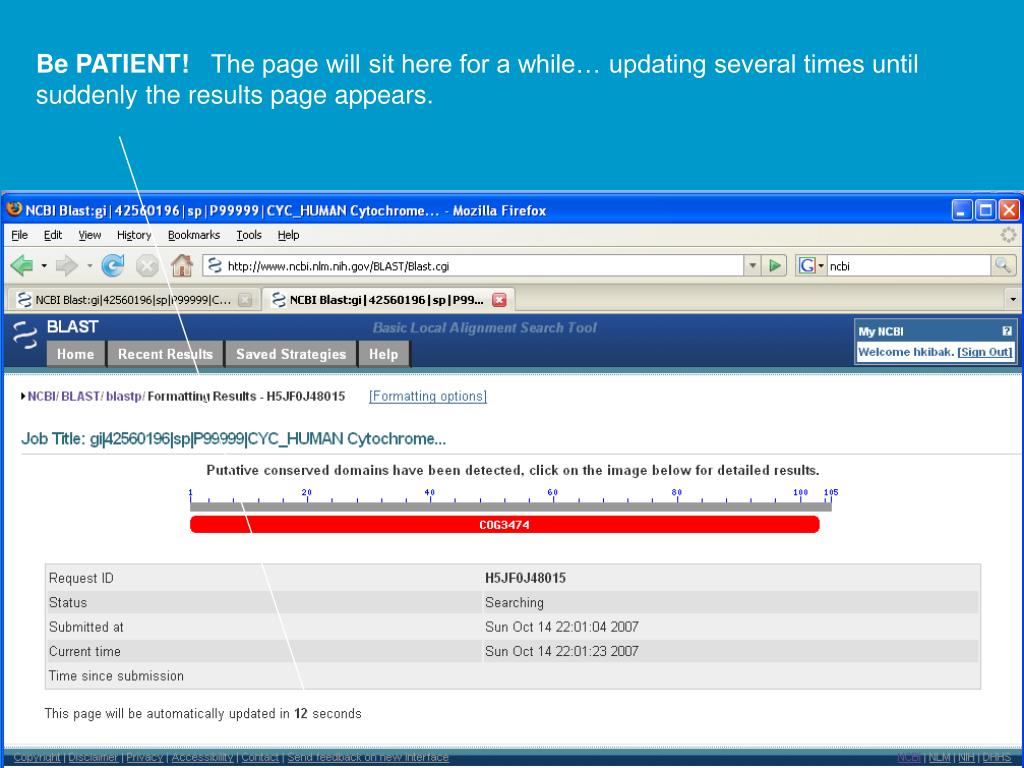
Task: Open the Firefox Help menu
Action: (288, 235)
